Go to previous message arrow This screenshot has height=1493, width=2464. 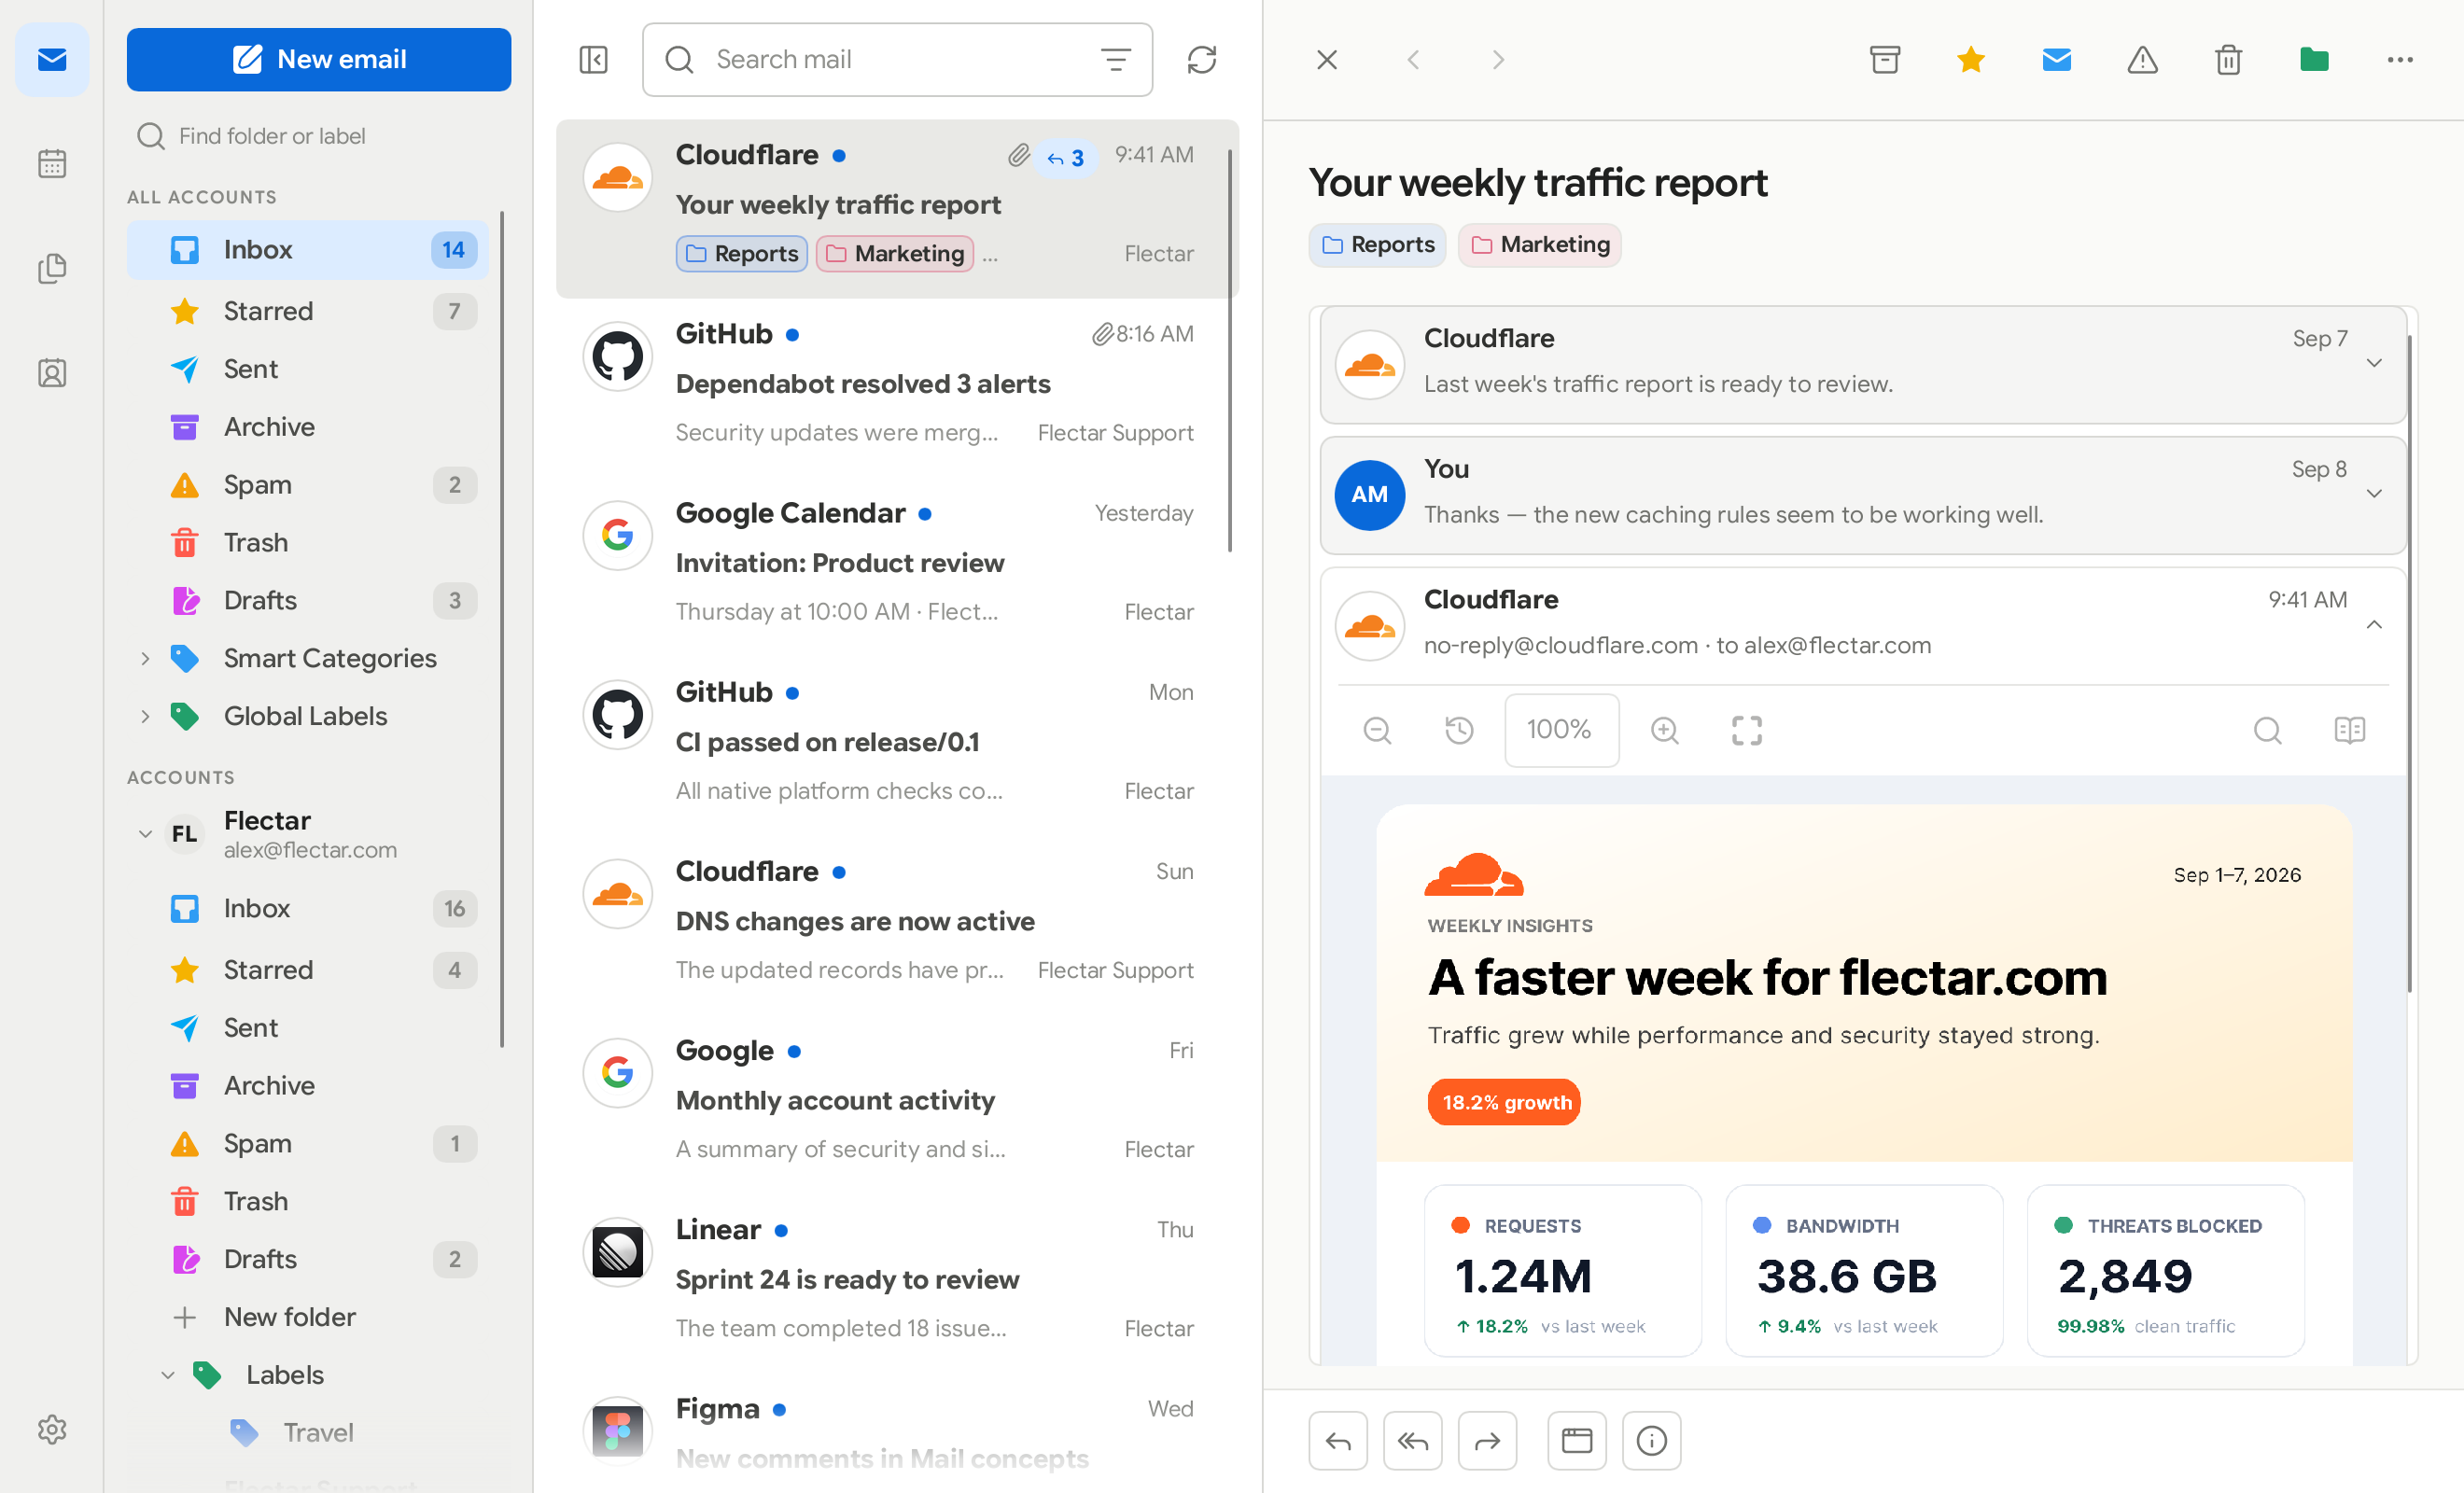click(1413, 60)
